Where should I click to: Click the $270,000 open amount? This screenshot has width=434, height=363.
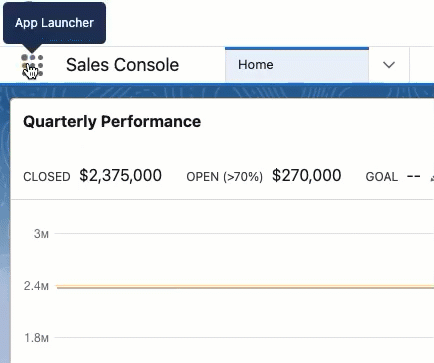point(306,175)
